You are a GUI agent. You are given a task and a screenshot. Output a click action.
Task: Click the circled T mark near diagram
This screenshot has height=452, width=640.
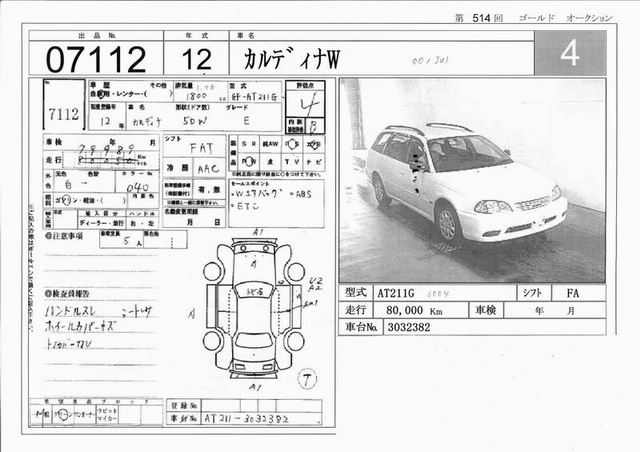pyautogui.click(x=307, y=379)
